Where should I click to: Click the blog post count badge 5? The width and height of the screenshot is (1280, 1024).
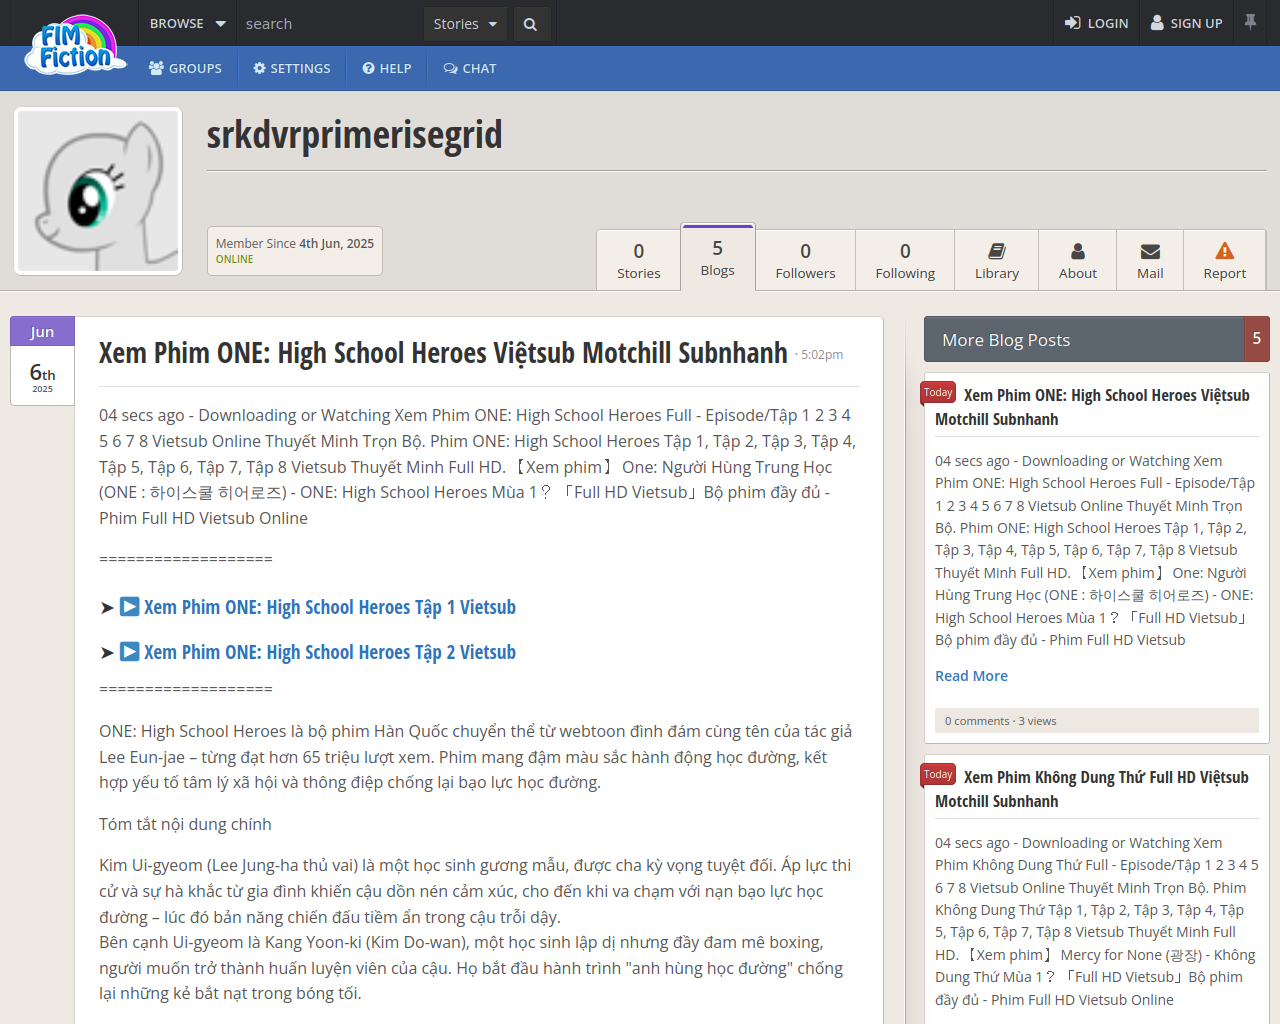click(x=1257, y=339)
